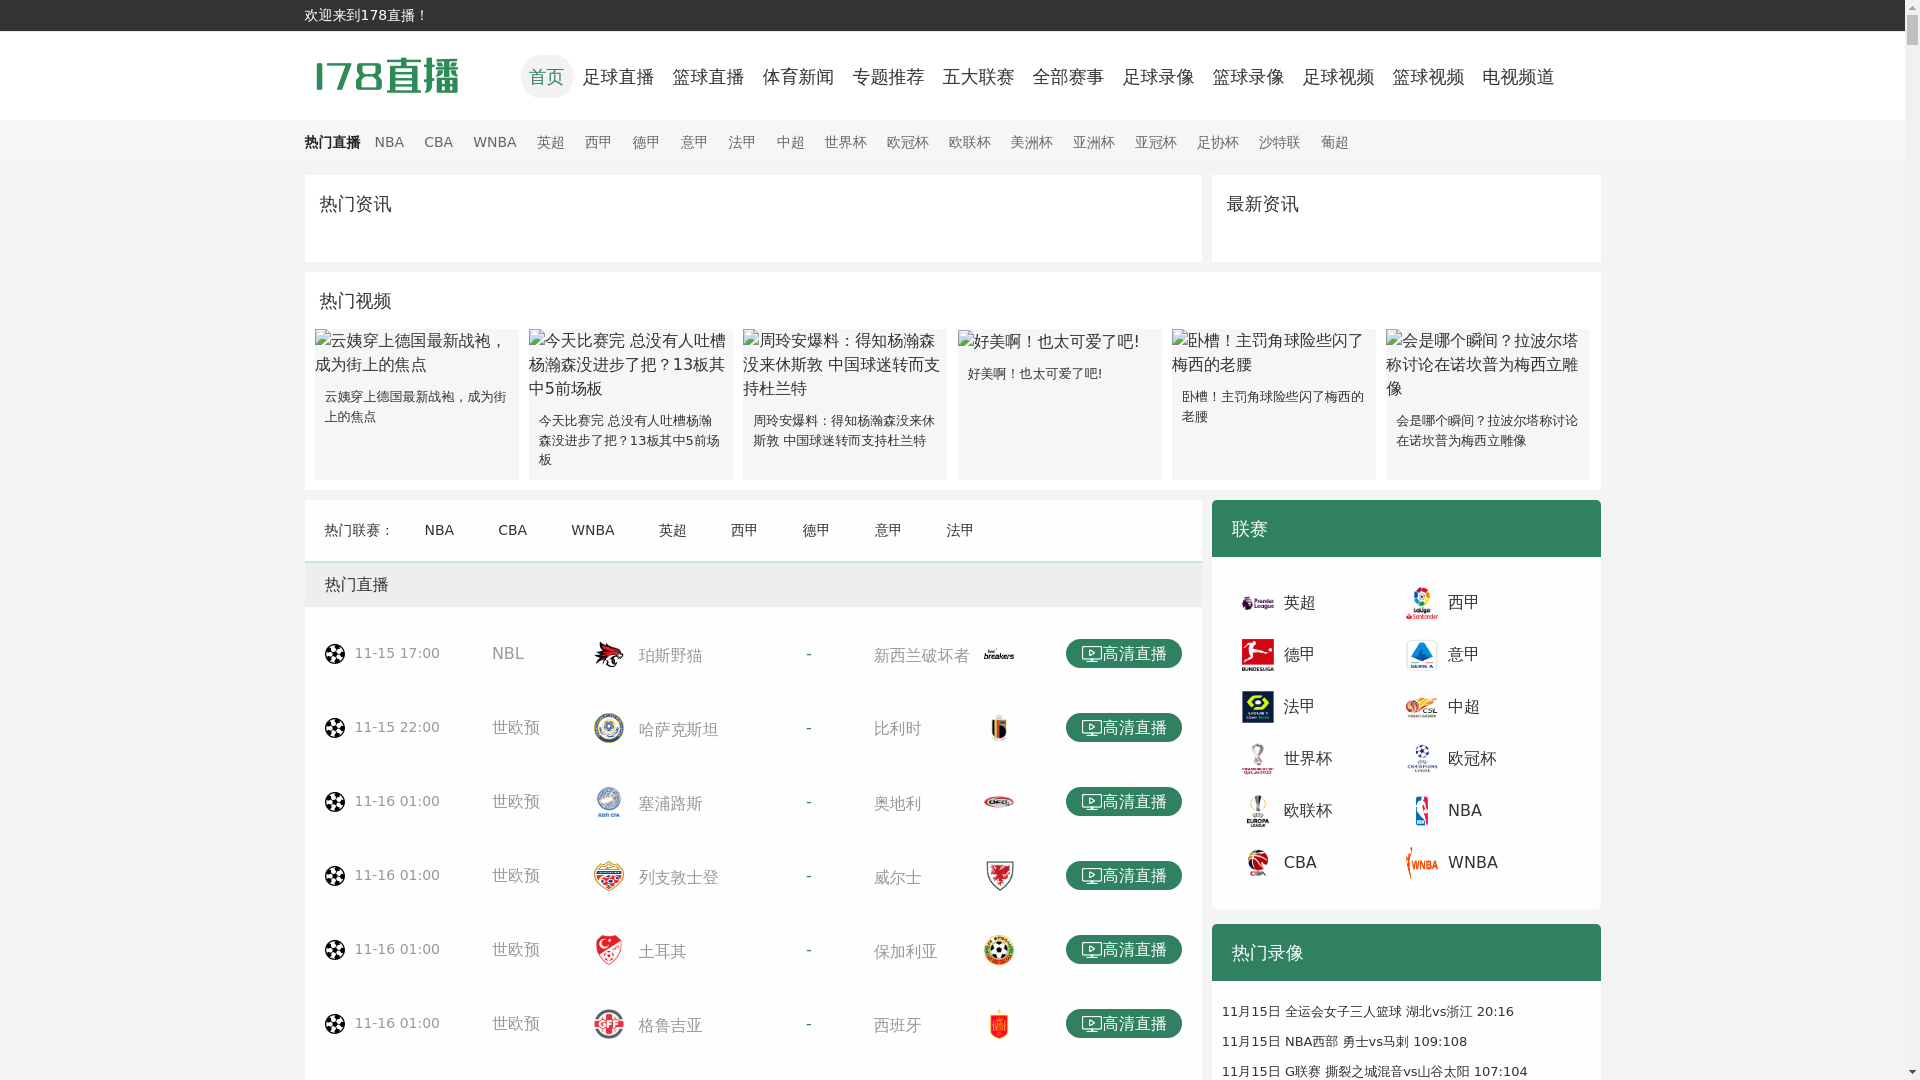Watch 珀斯野猫 match via 高清直播 button
This screenshot has height=1080, width=1920.
pyautogui.click(x=1124, y=654)
